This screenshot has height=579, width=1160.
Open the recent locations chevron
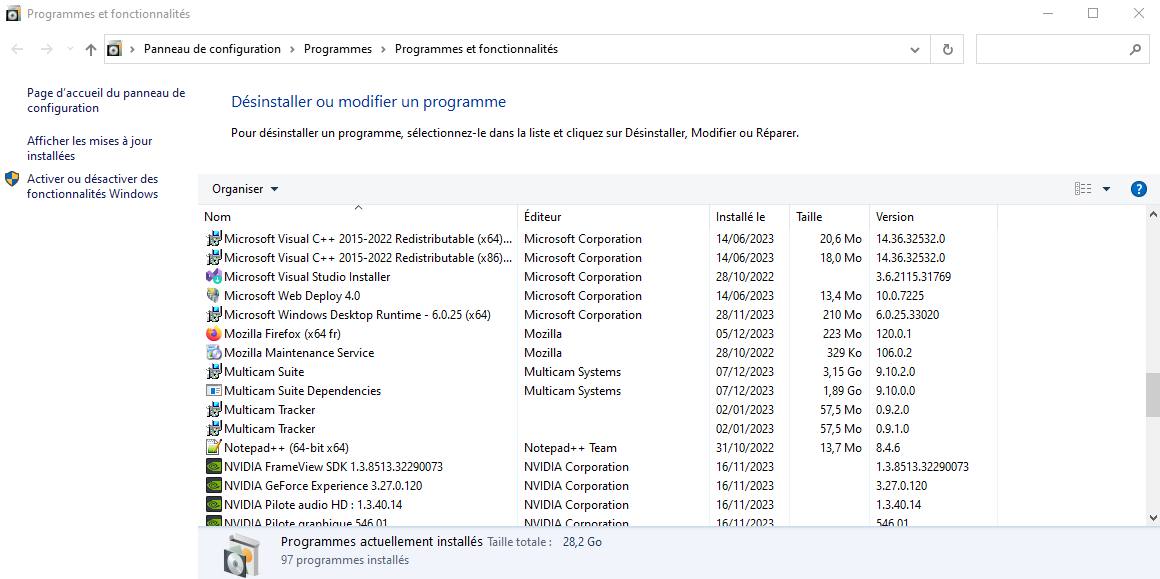70,50
